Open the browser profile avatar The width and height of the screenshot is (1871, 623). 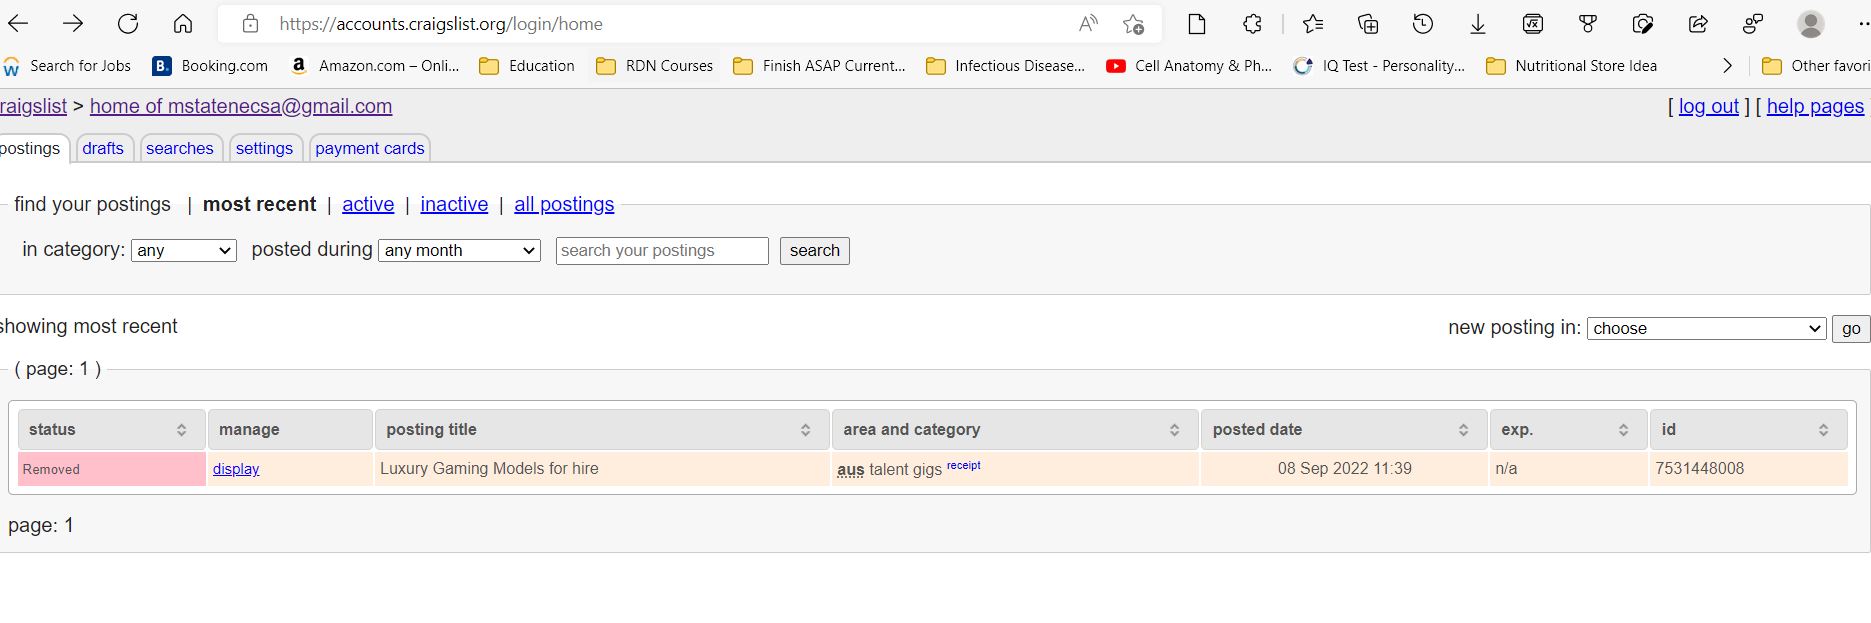[1811, 24]
